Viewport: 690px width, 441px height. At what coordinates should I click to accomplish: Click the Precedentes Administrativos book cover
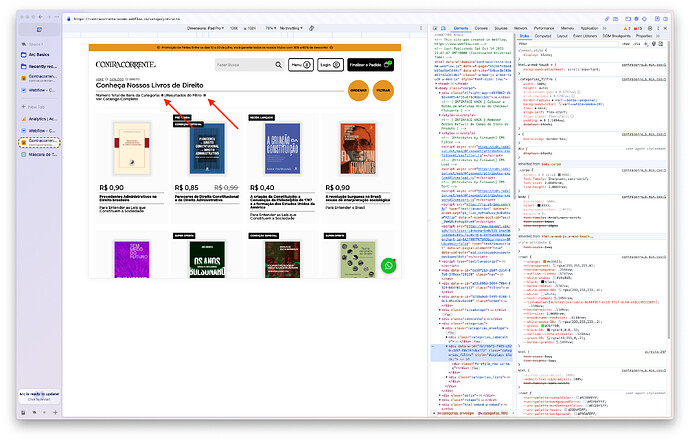pos(132,148)
